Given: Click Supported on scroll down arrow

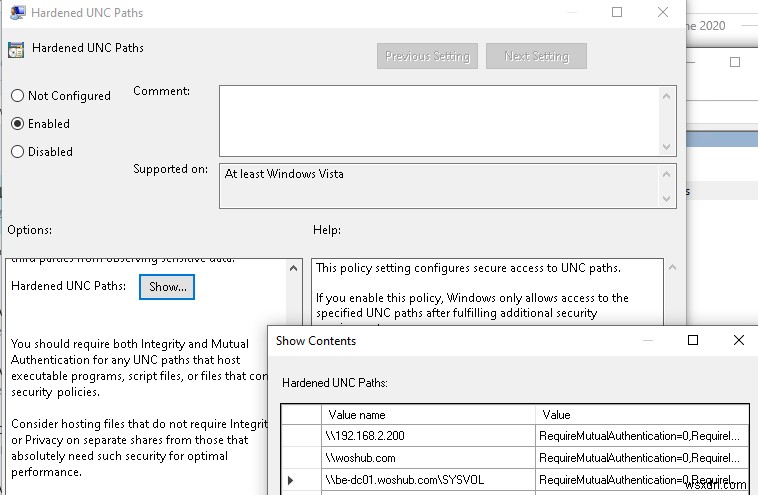Looking at the screenshot, I should coord(667,199).
